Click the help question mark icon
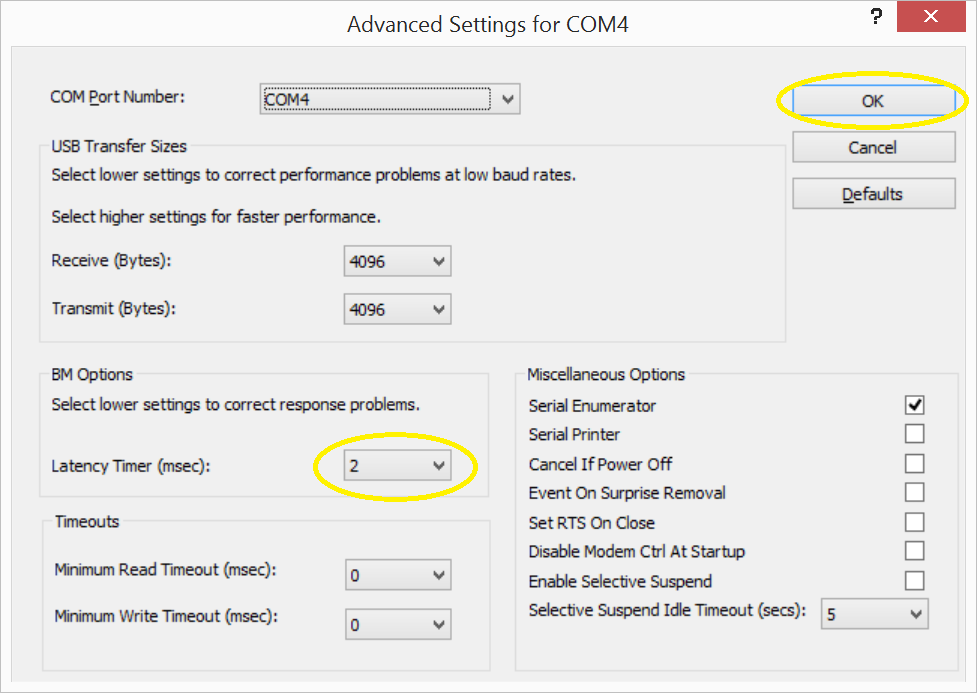The height and width of the screenshot is (693, 977). [x=876, y=16]
